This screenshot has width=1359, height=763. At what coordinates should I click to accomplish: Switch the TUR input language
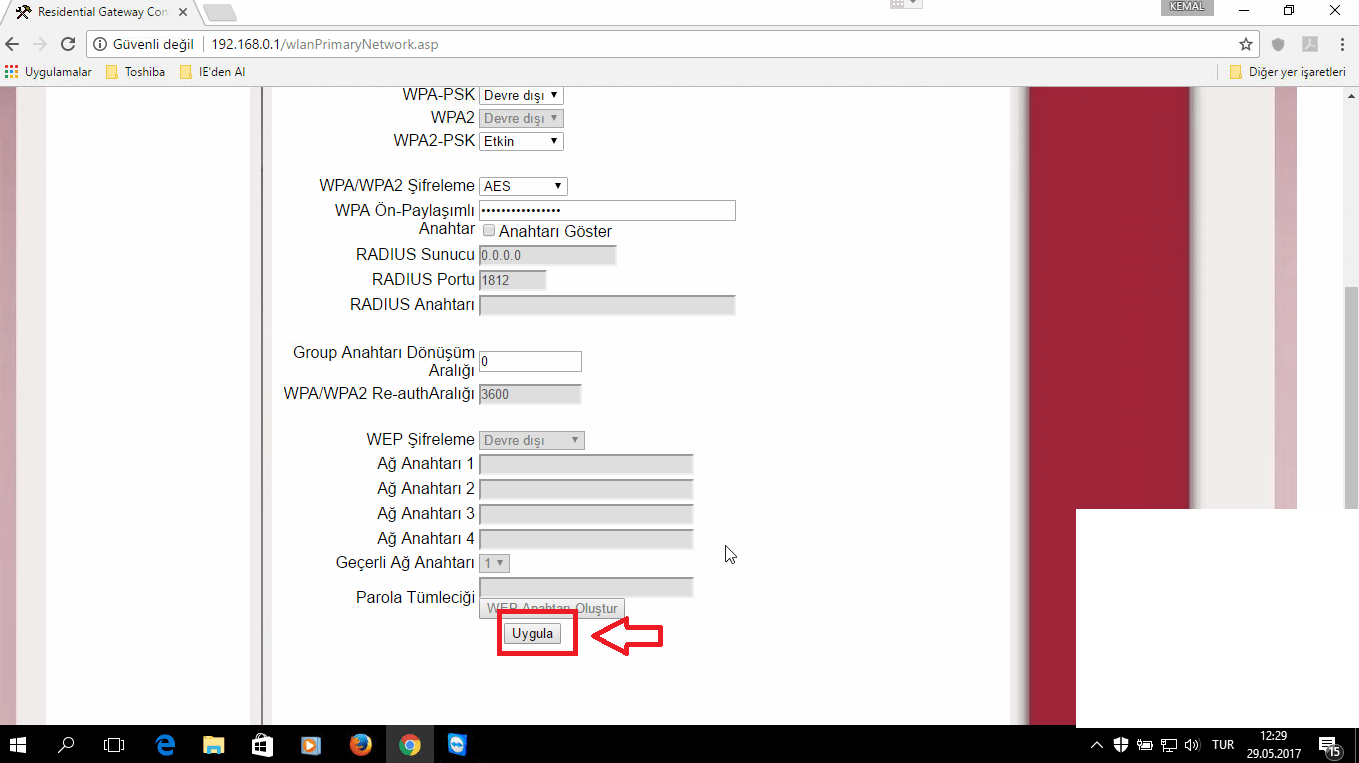pyautogui.click(x=1223, y=745)
